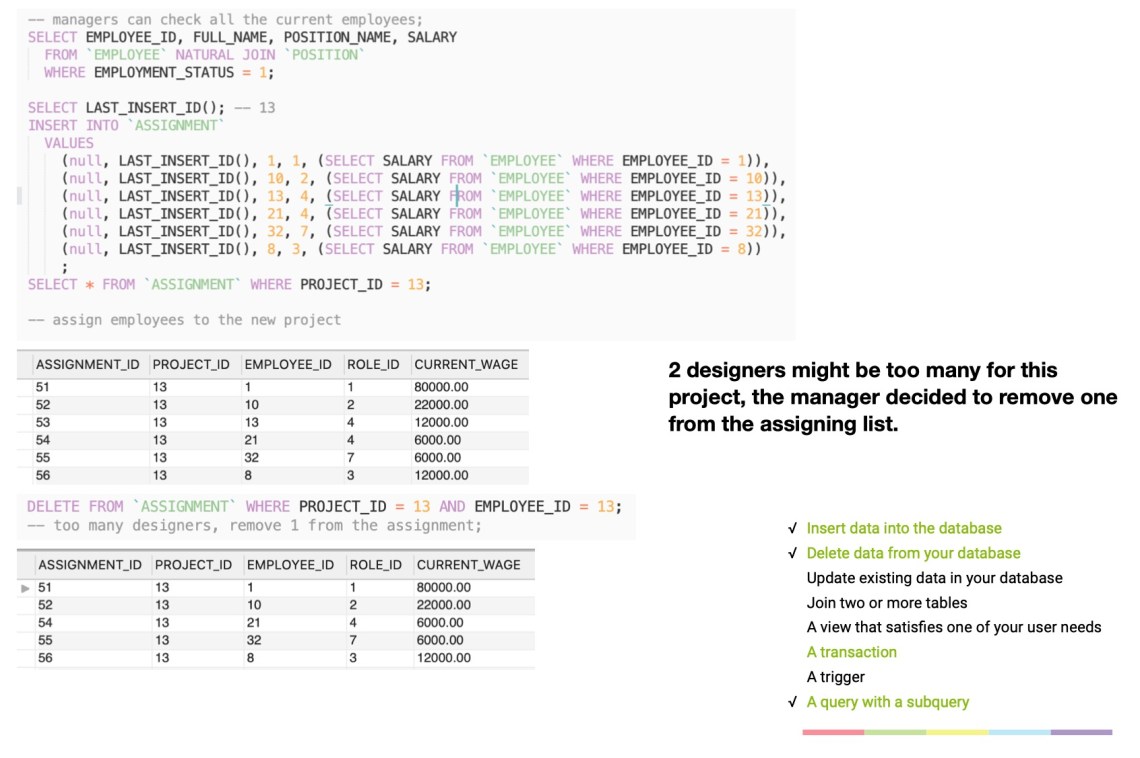1140x758 pixels.
Task: Sort results by the CURRENT_WAGE column
Action: [470, 365]
